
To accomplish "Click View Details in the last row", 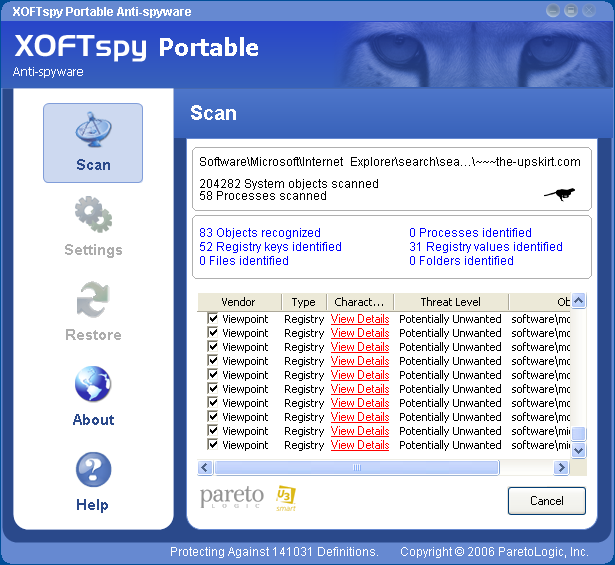I will coord(360,445).
